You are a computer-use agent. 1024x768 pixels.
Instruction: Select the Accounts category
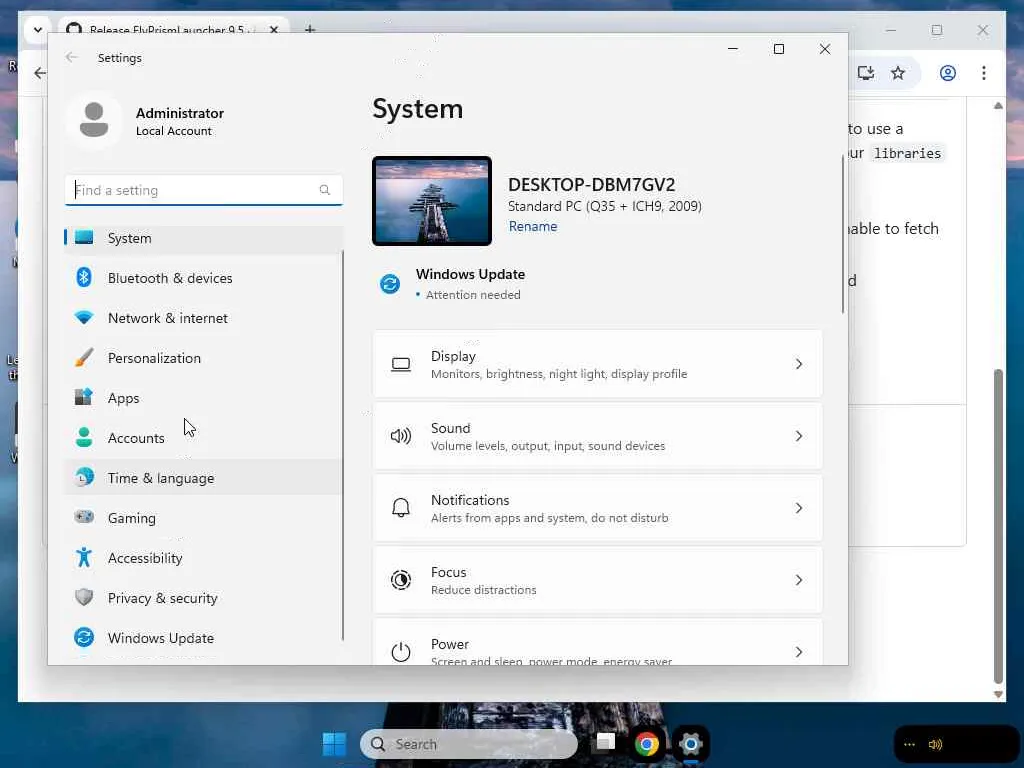click(204, 438)
